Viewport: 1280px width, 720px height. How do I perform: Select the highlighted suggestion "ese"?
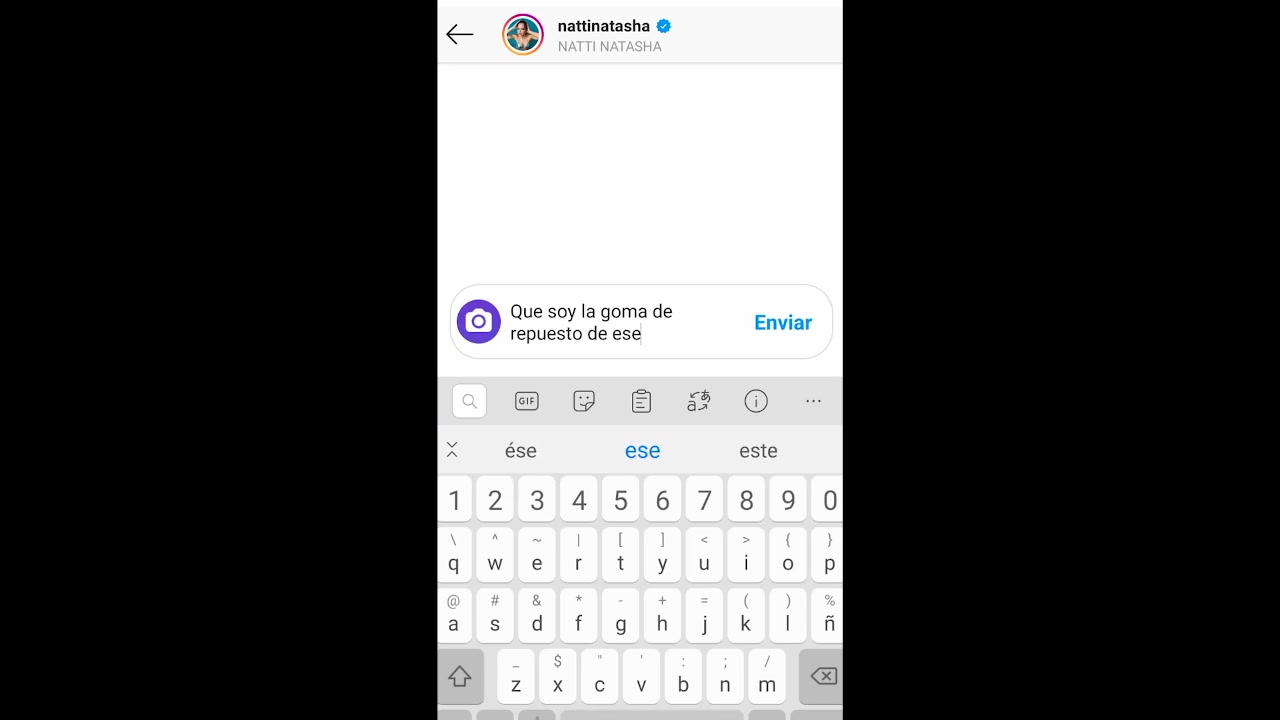[642, 451]
